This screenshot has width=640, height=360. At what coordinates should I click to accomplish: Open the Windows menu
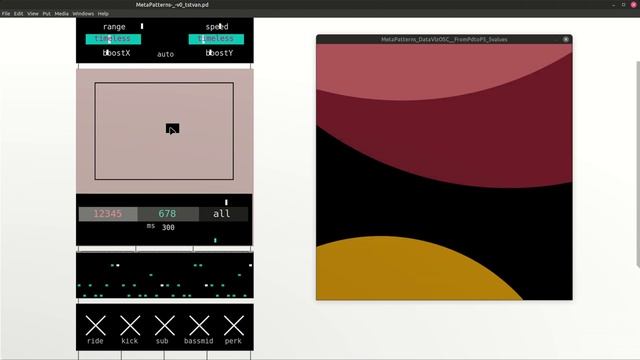(83, 13)
